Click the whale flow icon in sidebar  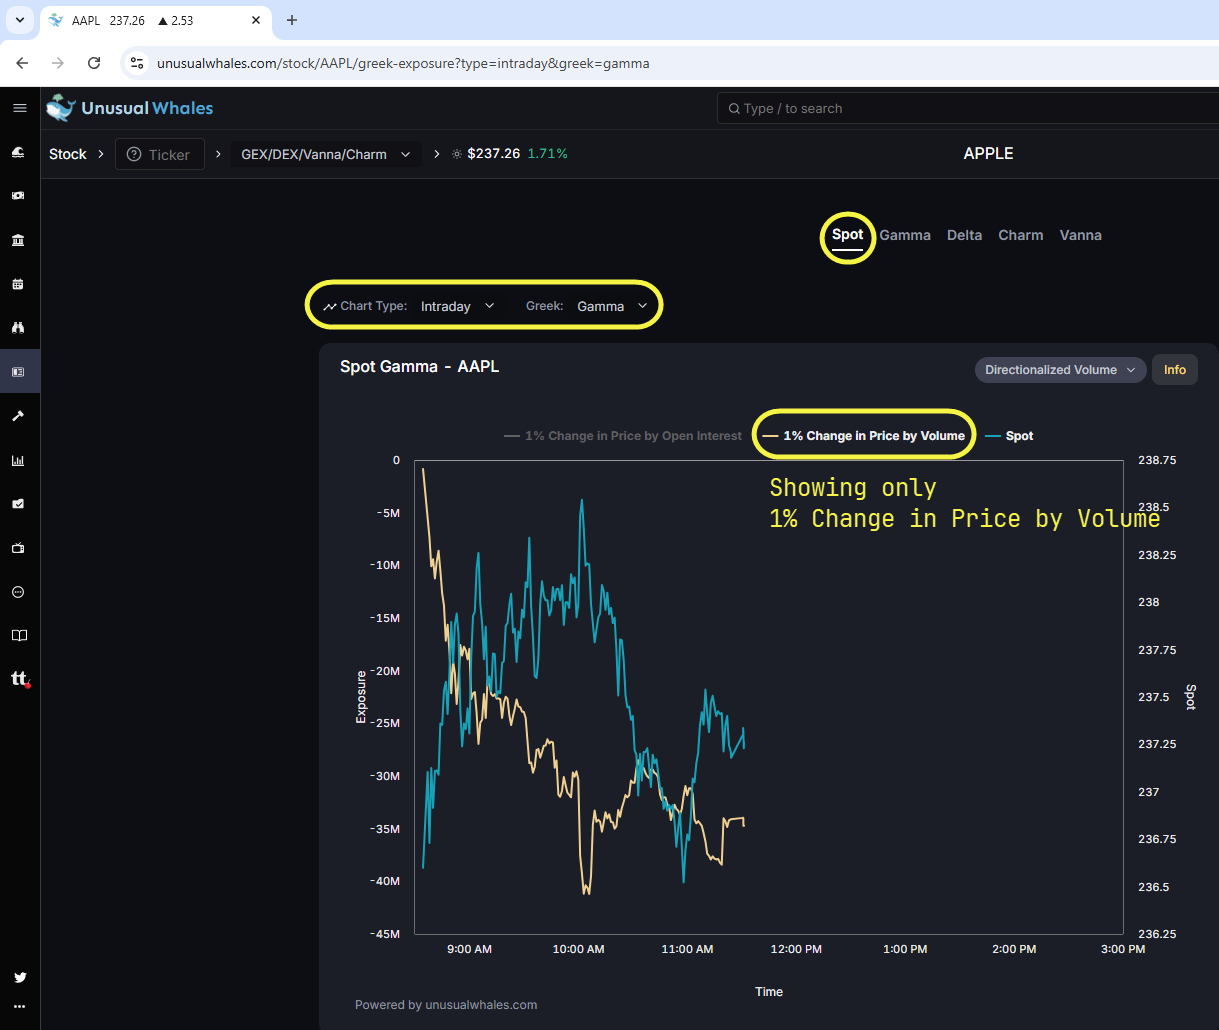pyautogui.click(x=18, y=152)
